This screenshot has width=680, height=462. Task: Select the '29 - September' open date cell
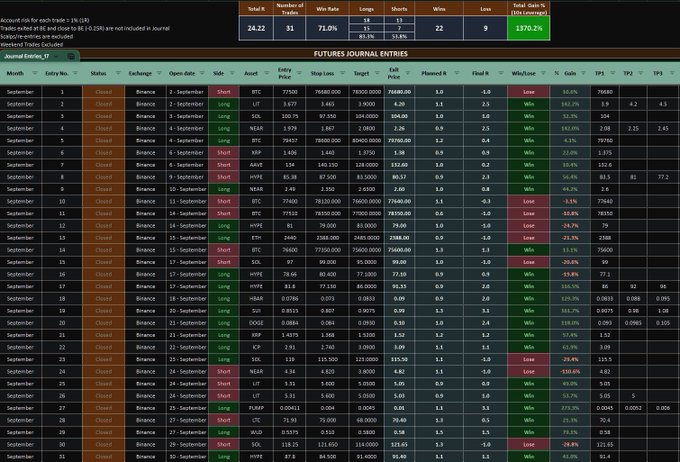[187, 444]
